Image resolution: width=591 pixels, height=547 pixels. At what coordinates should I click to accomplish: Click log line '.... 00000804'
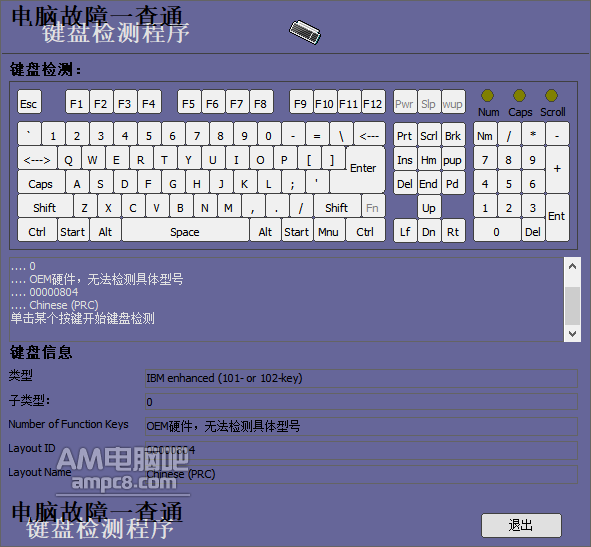click(x=44, y=292)
